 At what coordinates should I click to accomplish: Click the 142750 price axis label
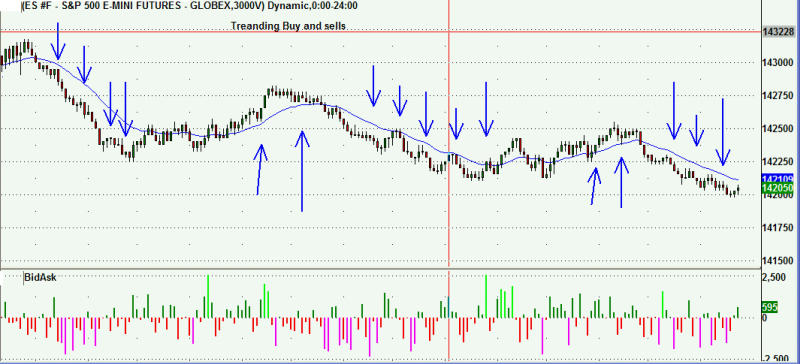[x=778, y=95]
